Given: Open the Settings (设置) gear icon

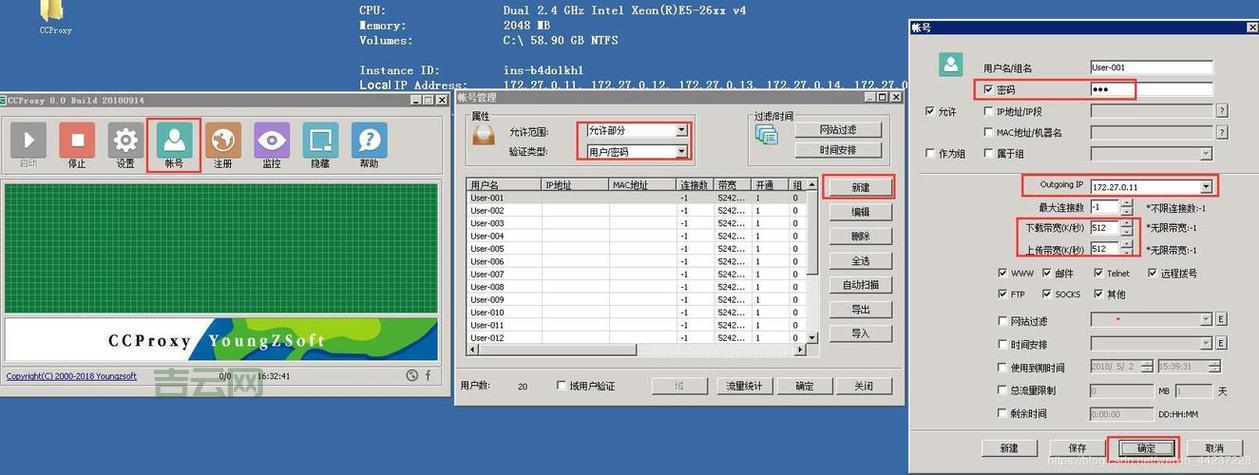Looking at the screenshot, I should 125,145.
